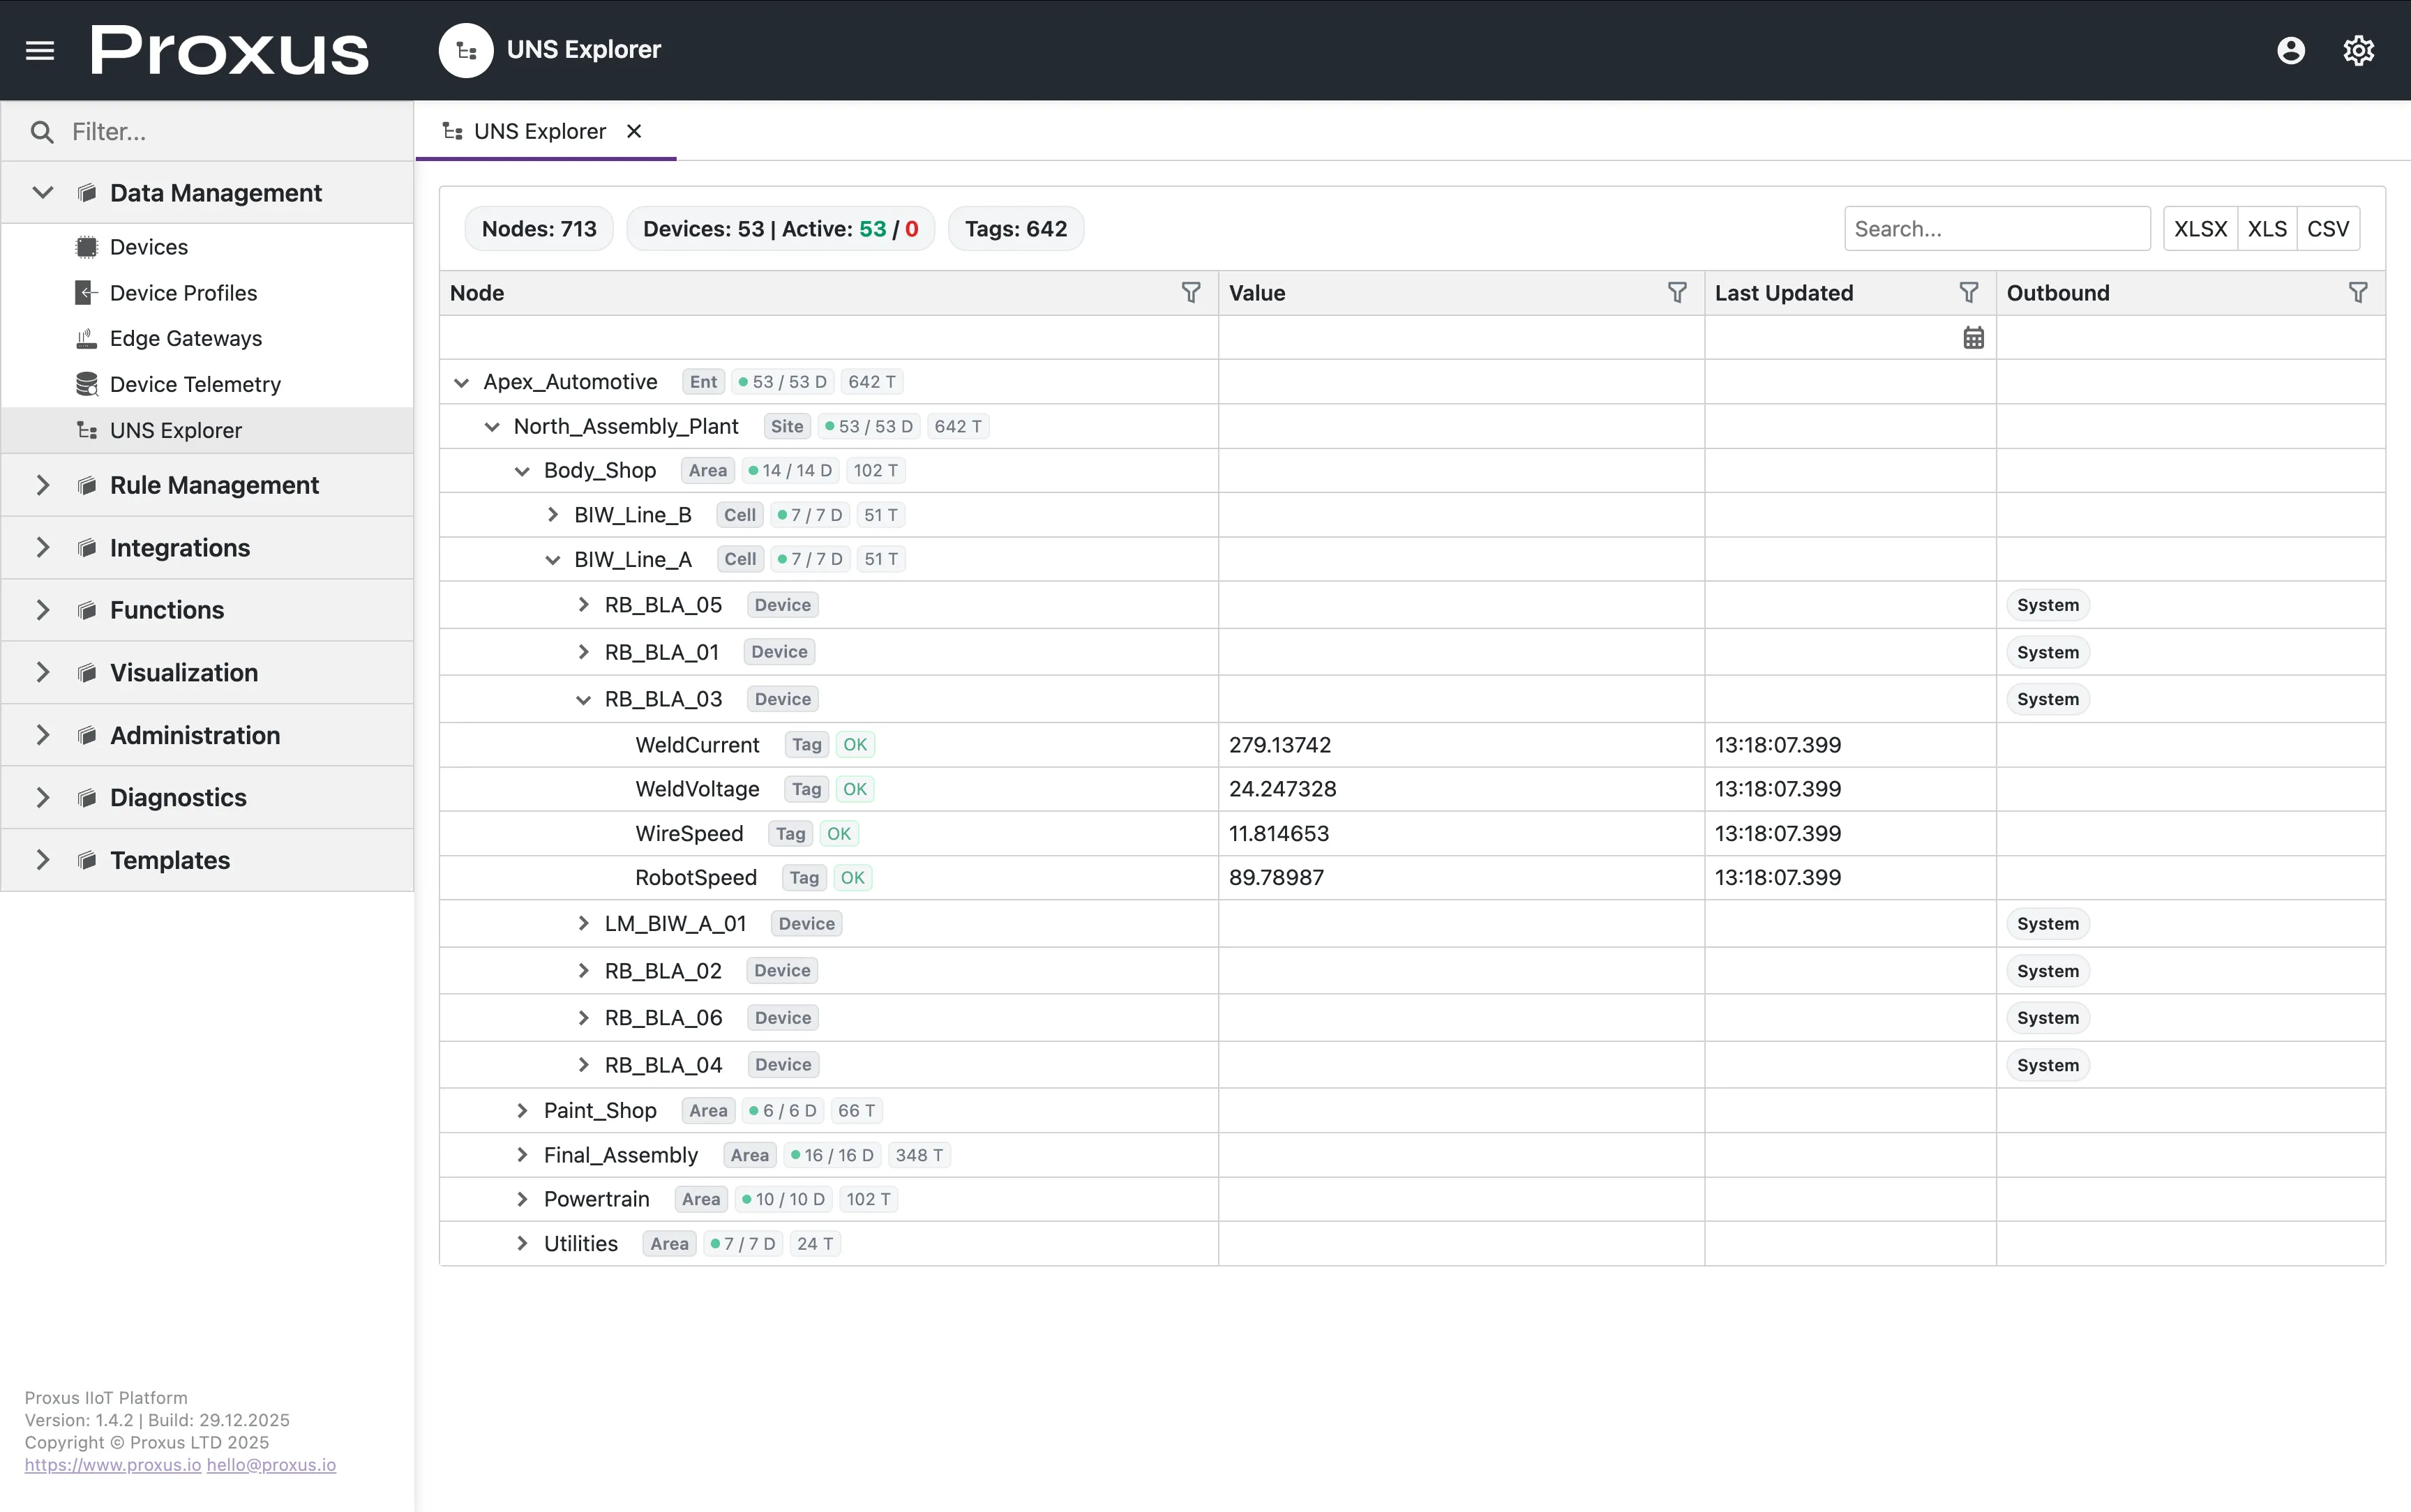Viewport: 2411px width, 1512px height.
Task: Click the Outbound column filter icon
Action: (x=2359, y=292)
